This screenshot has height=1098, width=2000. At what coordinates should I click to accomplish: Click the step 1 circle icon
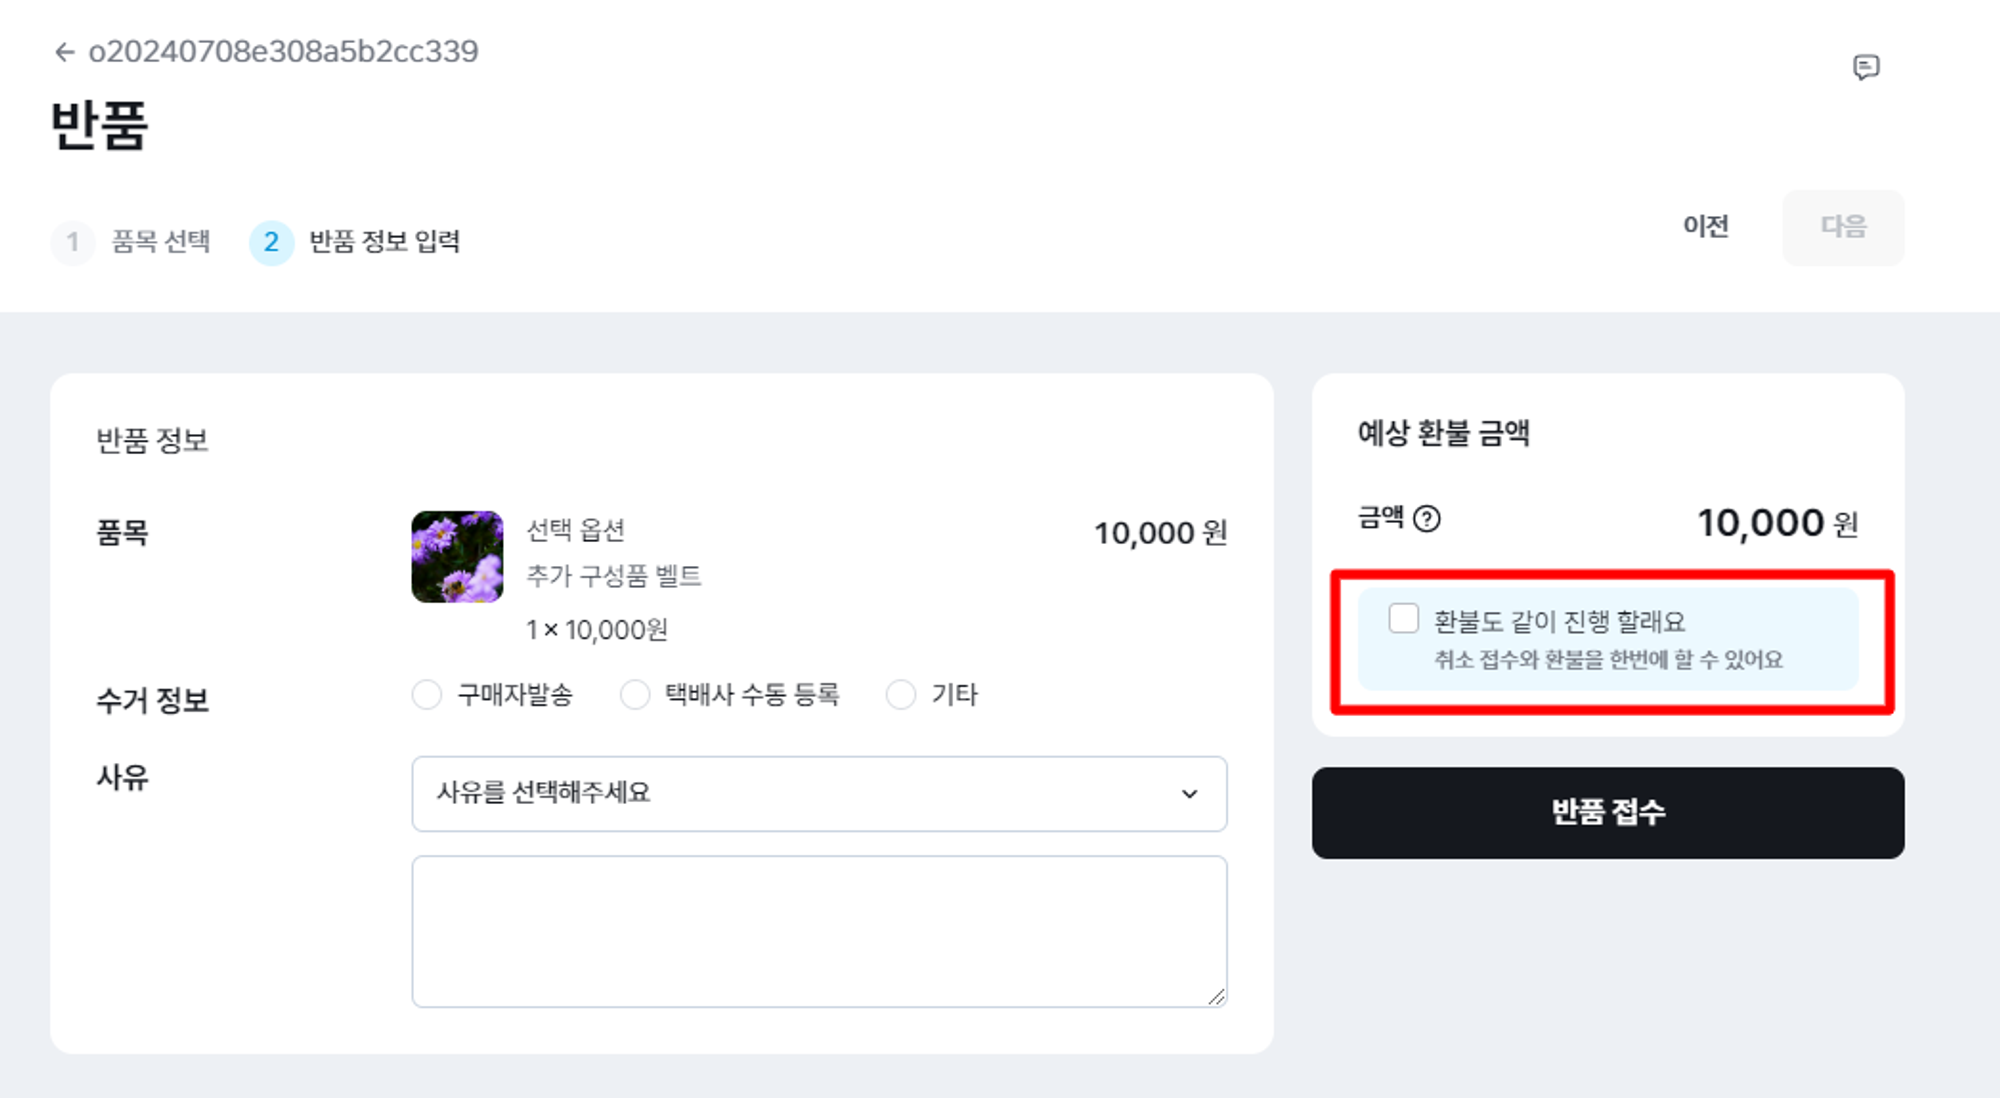pyautogui.click(x=73, y=242)
